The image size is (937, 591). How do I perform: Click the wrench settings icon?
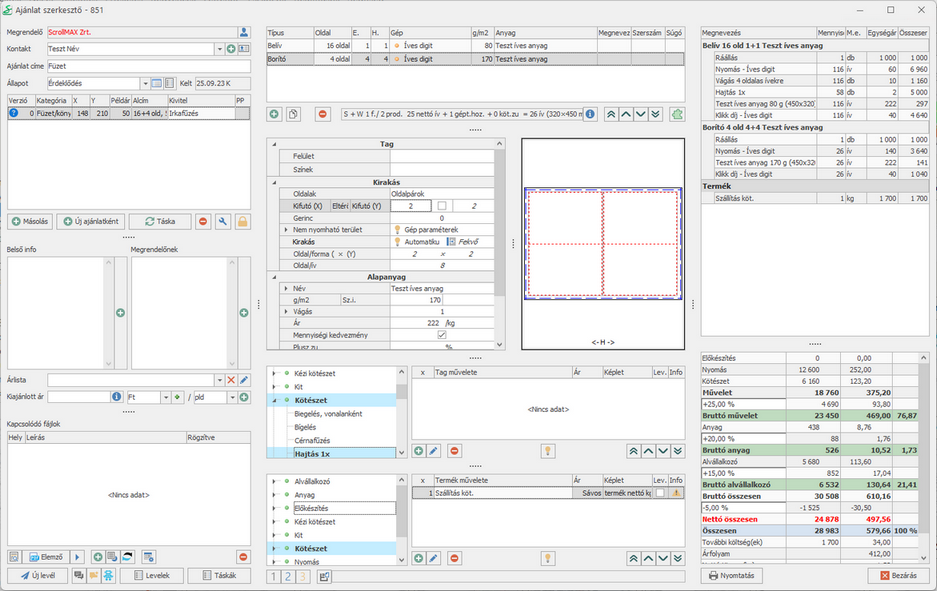tap(222, 221)
